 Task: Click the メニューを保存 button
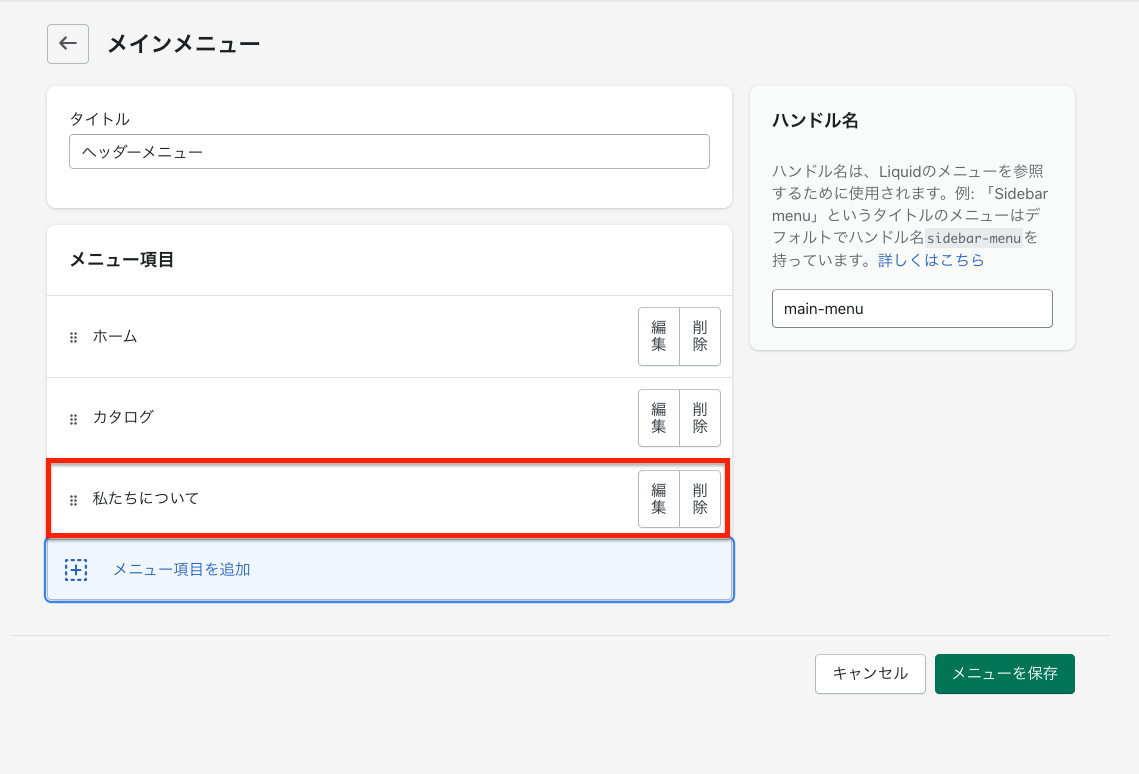point(1004,674)
